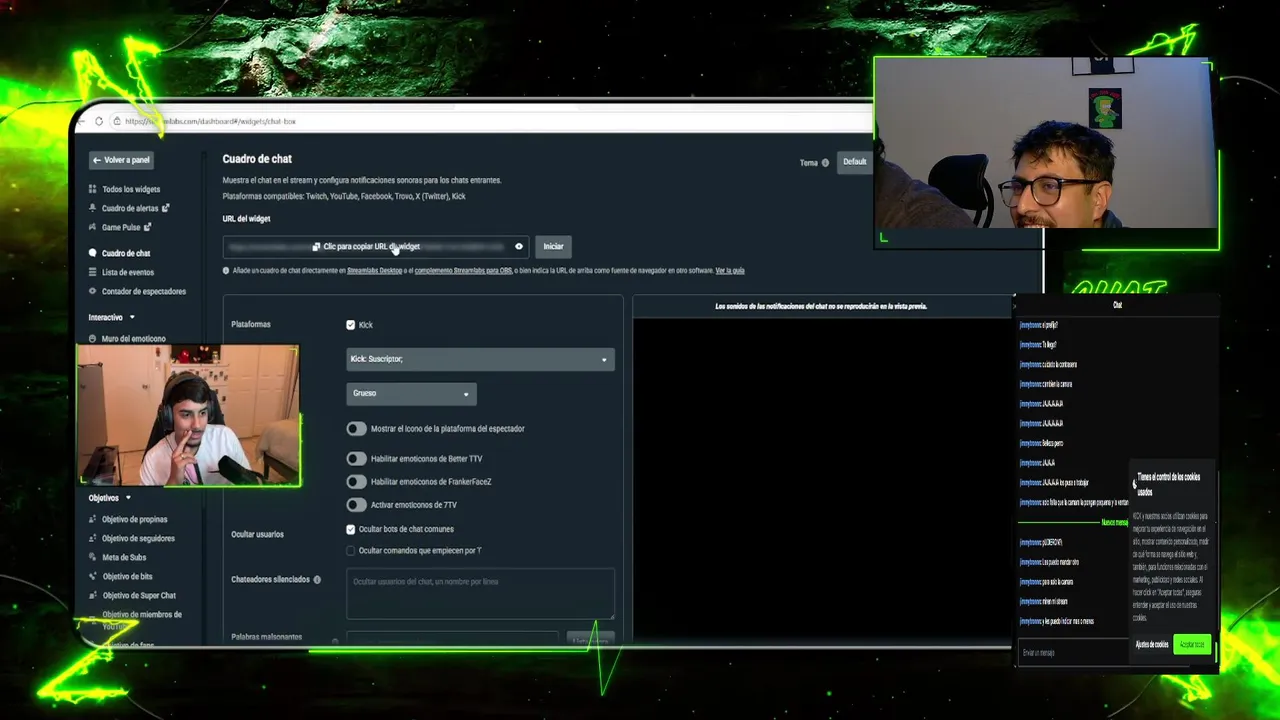Image resolution: width=1280 pixels, height=720 pixels.
Task: Open the Default theme dropdown
Action: pos(854,162)
